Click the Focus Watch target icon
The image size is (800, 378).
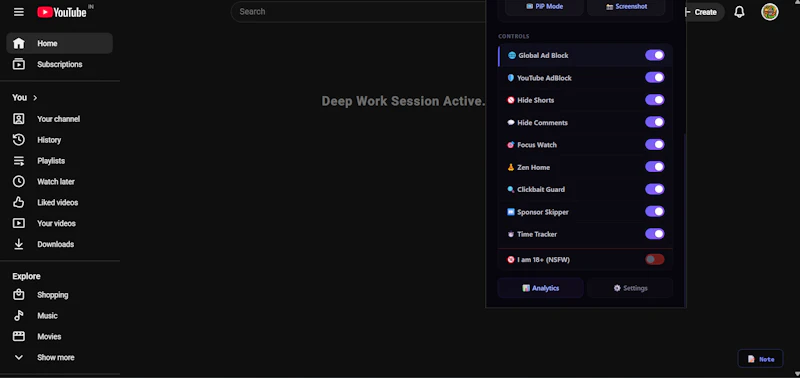pos(511,145)
